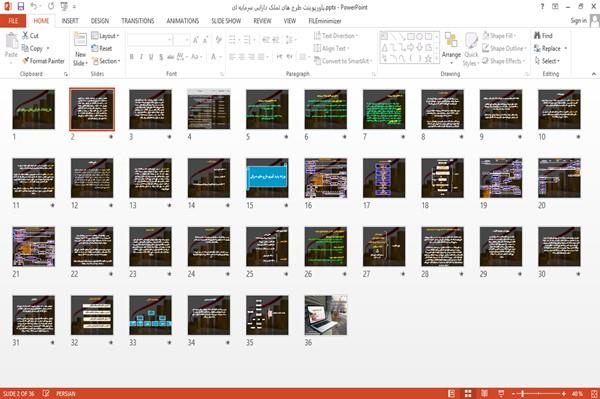Click the Sign in link
Viewport: 600px width, 399px height.
pos(578,21)
